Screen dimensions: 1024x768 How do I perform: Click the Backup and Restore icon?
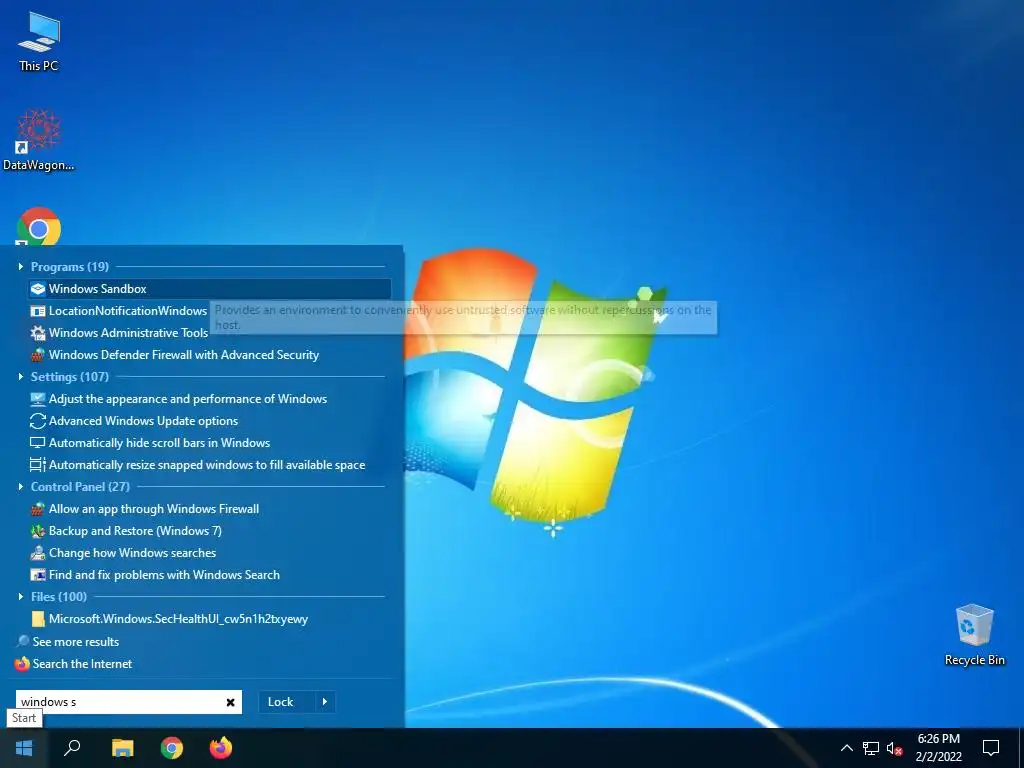(x=38, y=531)
